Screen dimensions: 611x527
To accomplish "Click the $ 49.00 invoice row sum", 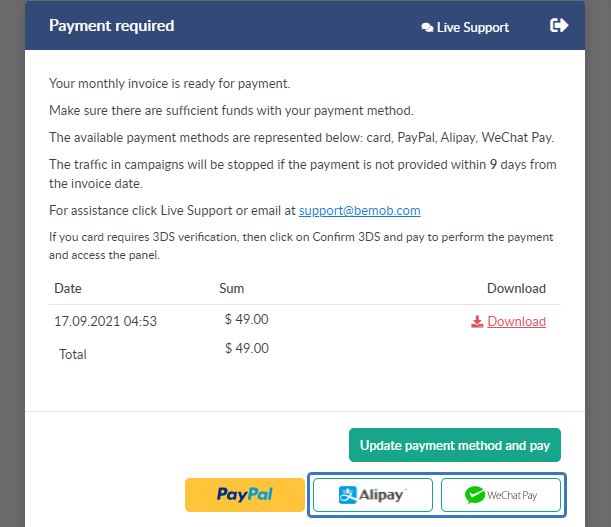I will tap(246, 319).
